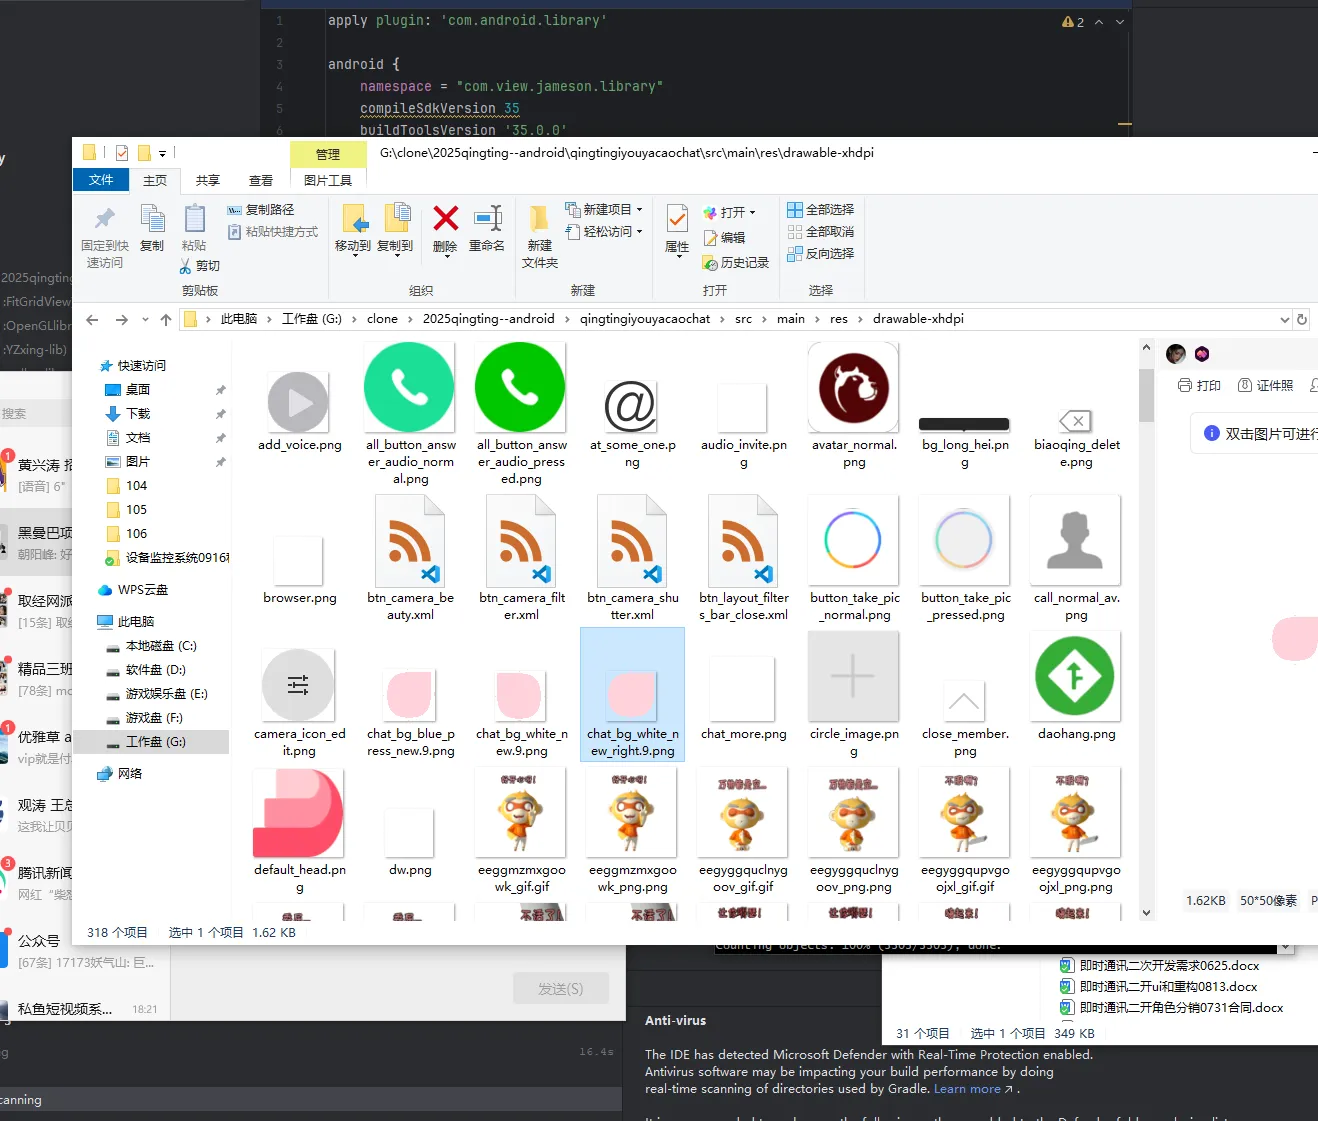
Task: Click the Print (打印) button in preview pane
Action: coord(1200,385)
